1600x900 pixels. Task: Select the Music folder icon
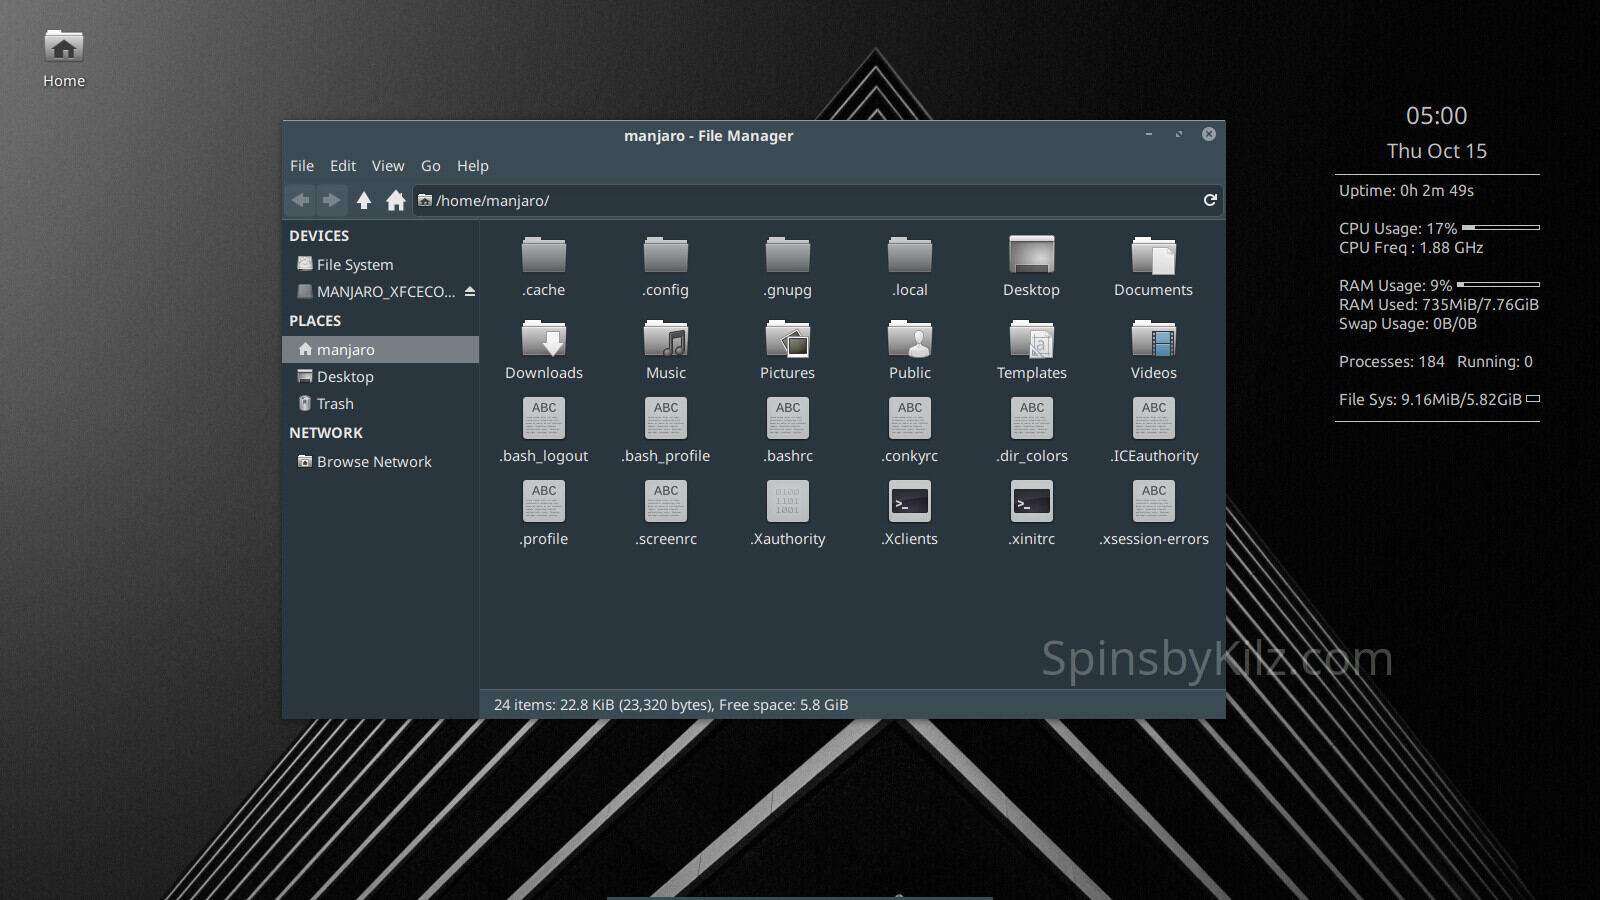tap(666, 340)
